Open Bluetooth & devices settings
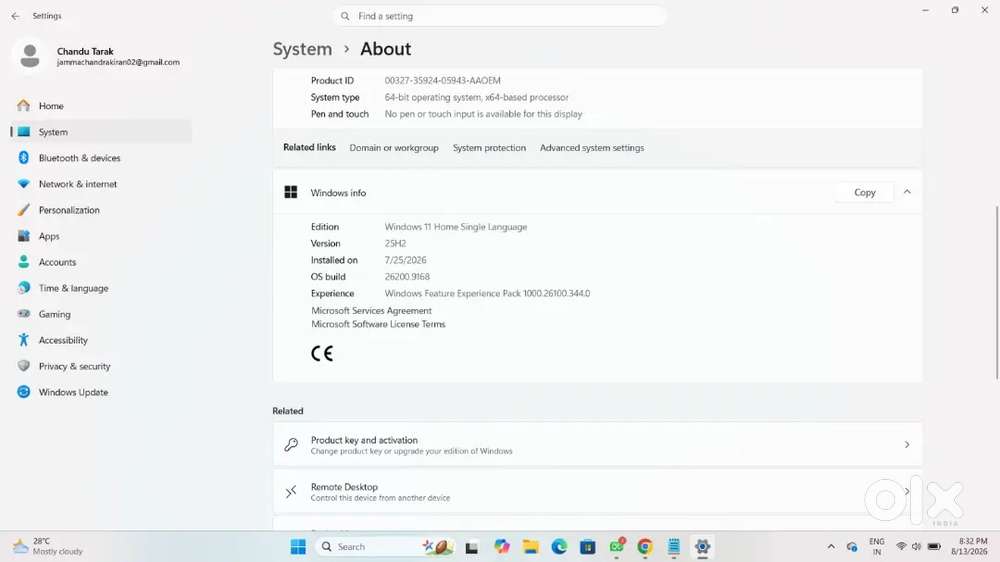 click(101, 158)
